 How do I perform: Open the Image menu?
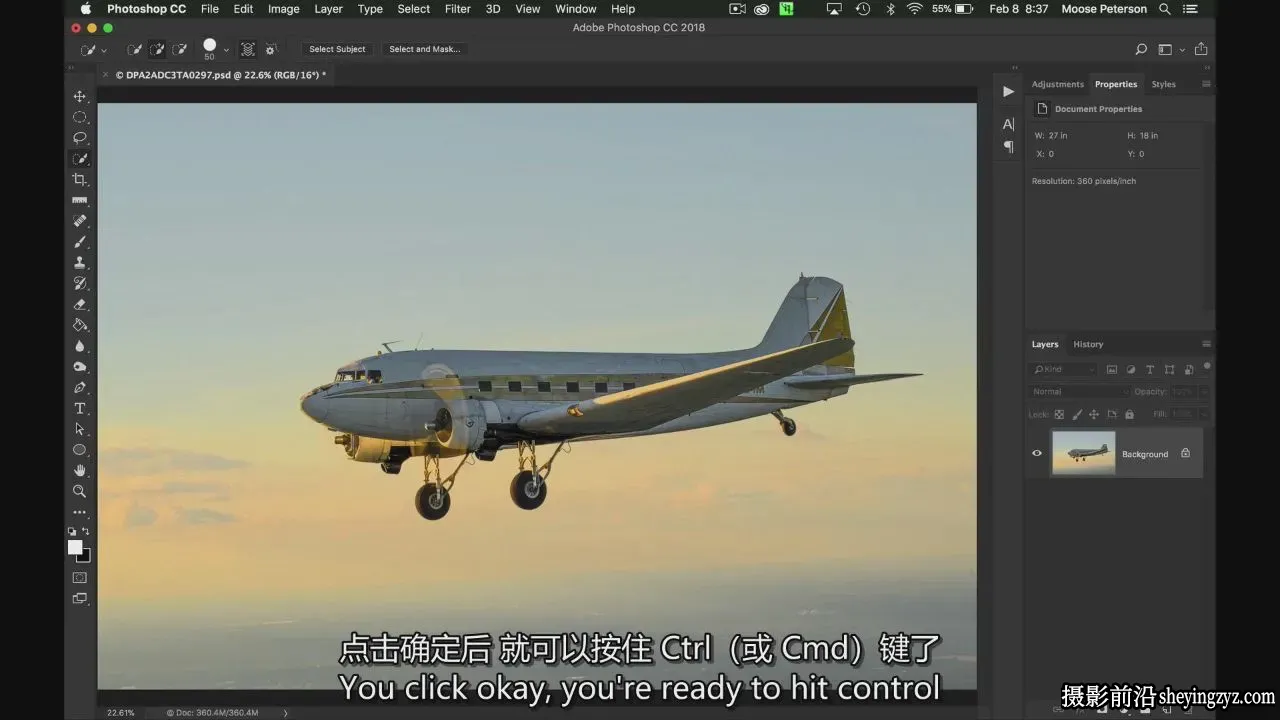(284, 9)
